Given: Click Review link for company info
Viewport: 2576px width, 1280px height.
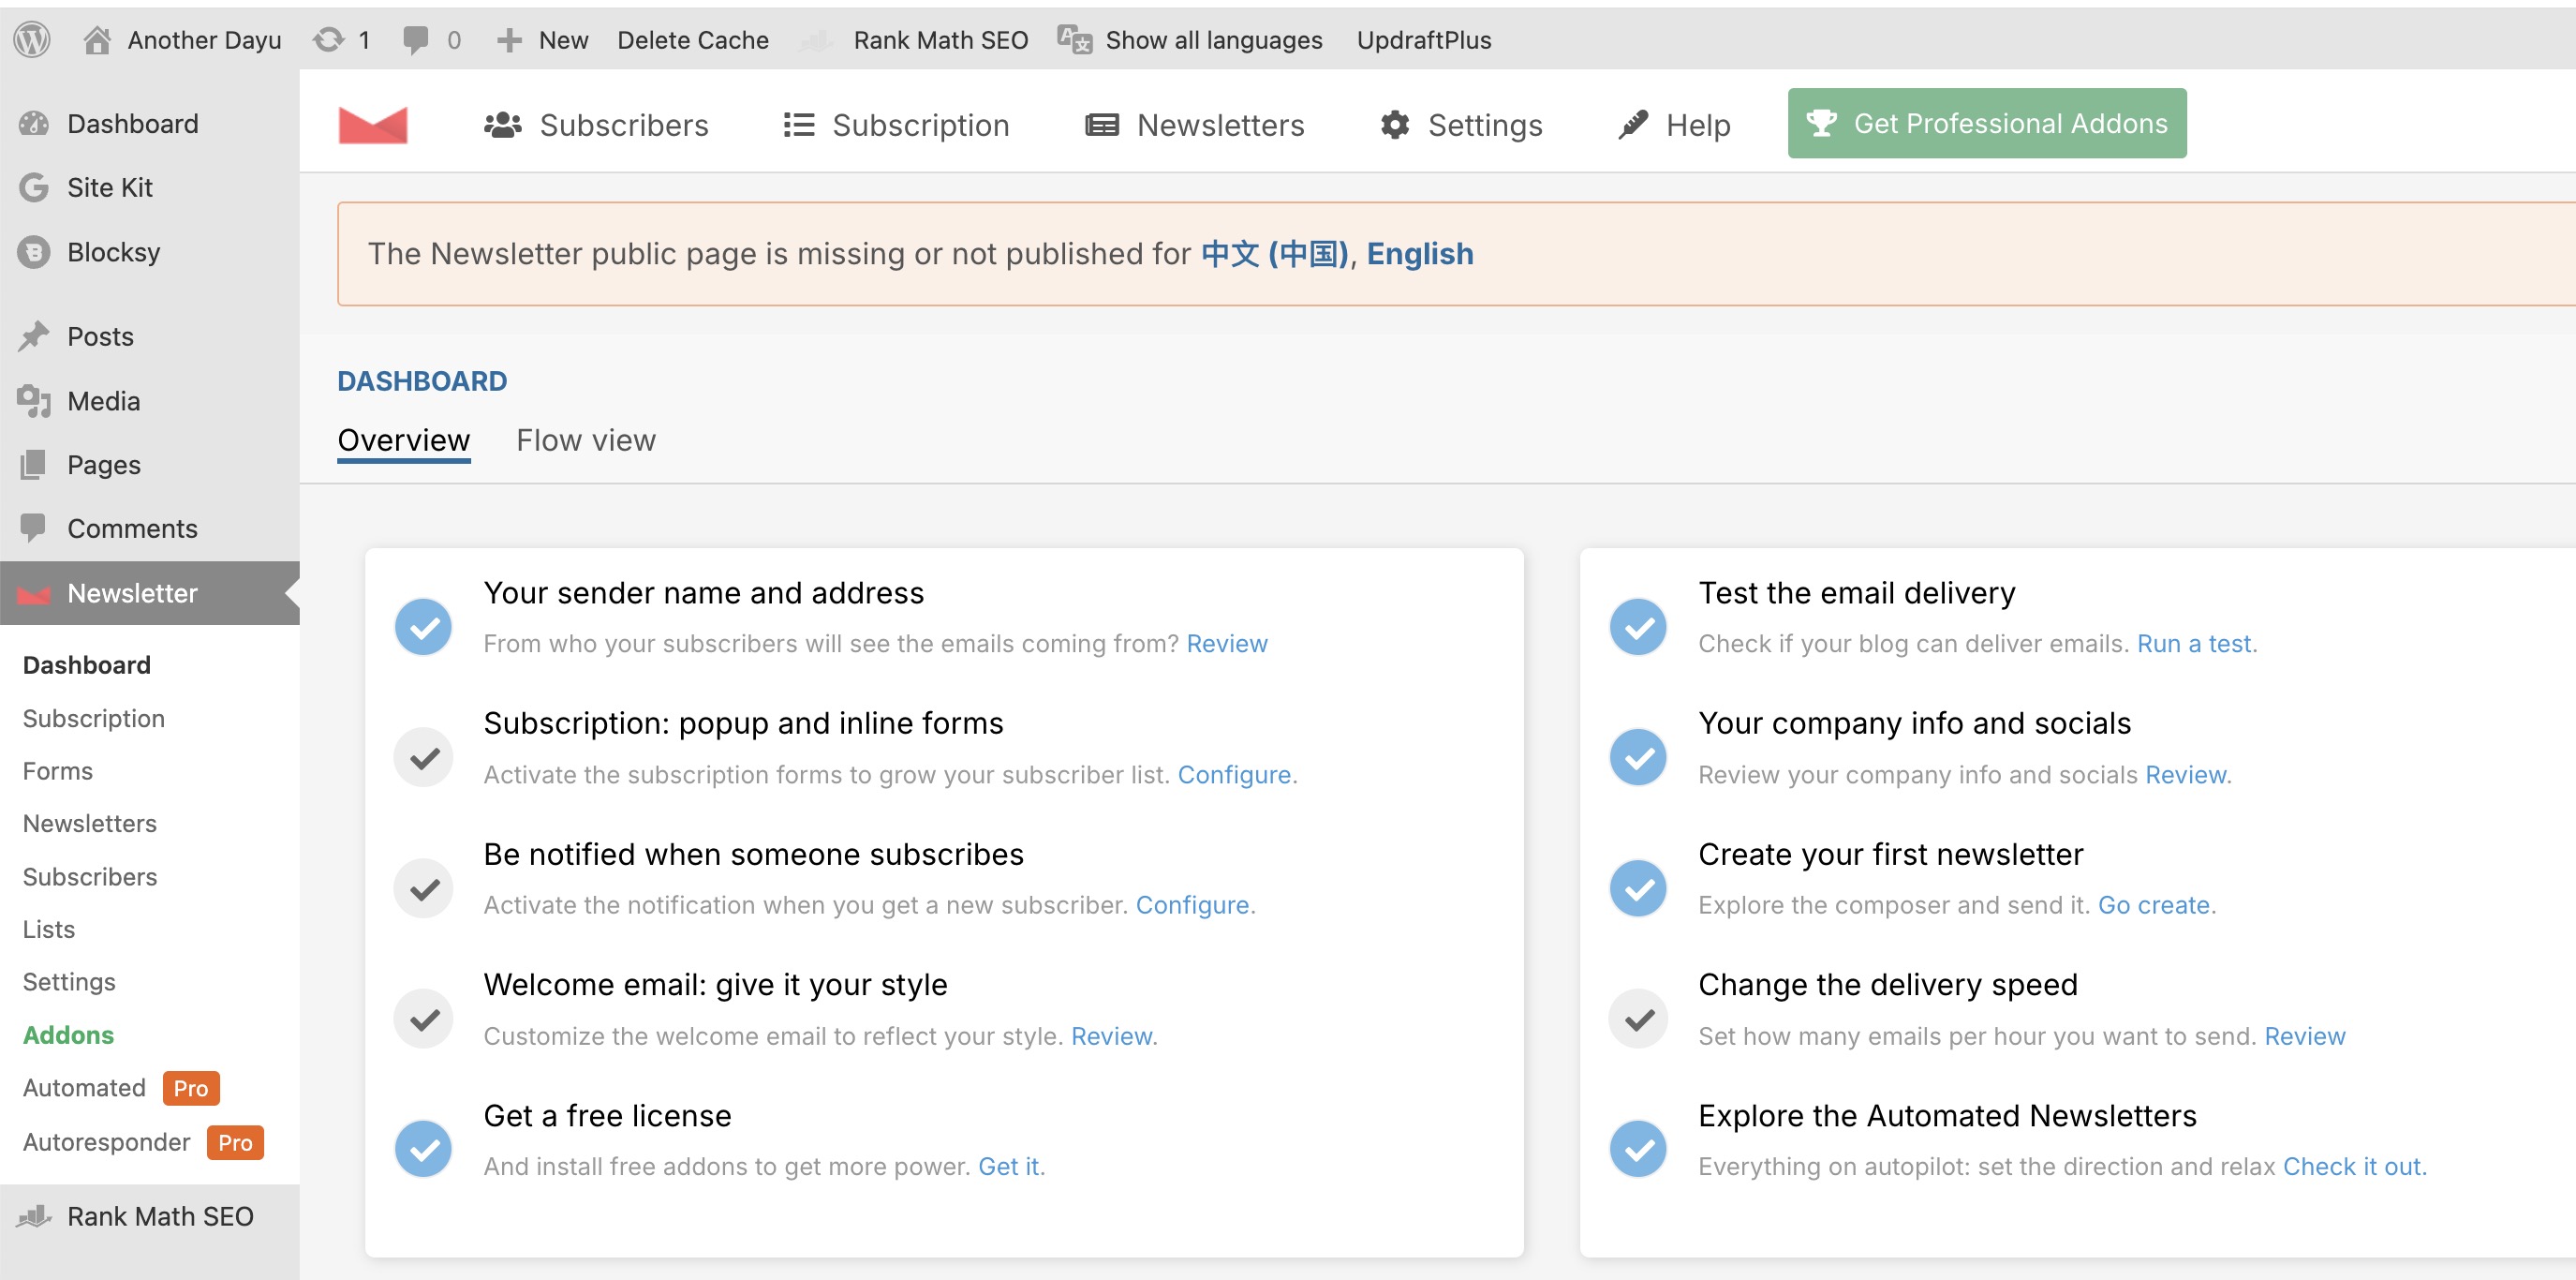Looking at the screenshot, I should tap(2186, 775).
